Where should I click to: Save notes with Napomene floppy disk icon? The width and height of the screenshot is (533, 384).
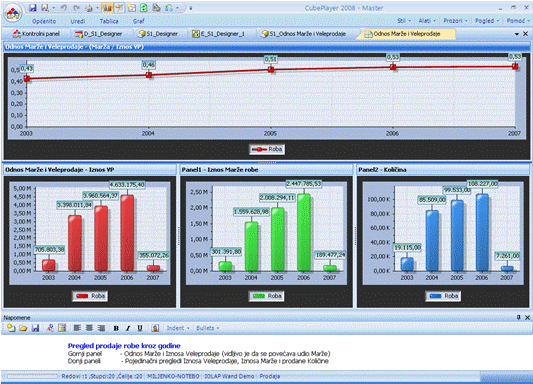(x=35, y=328)
